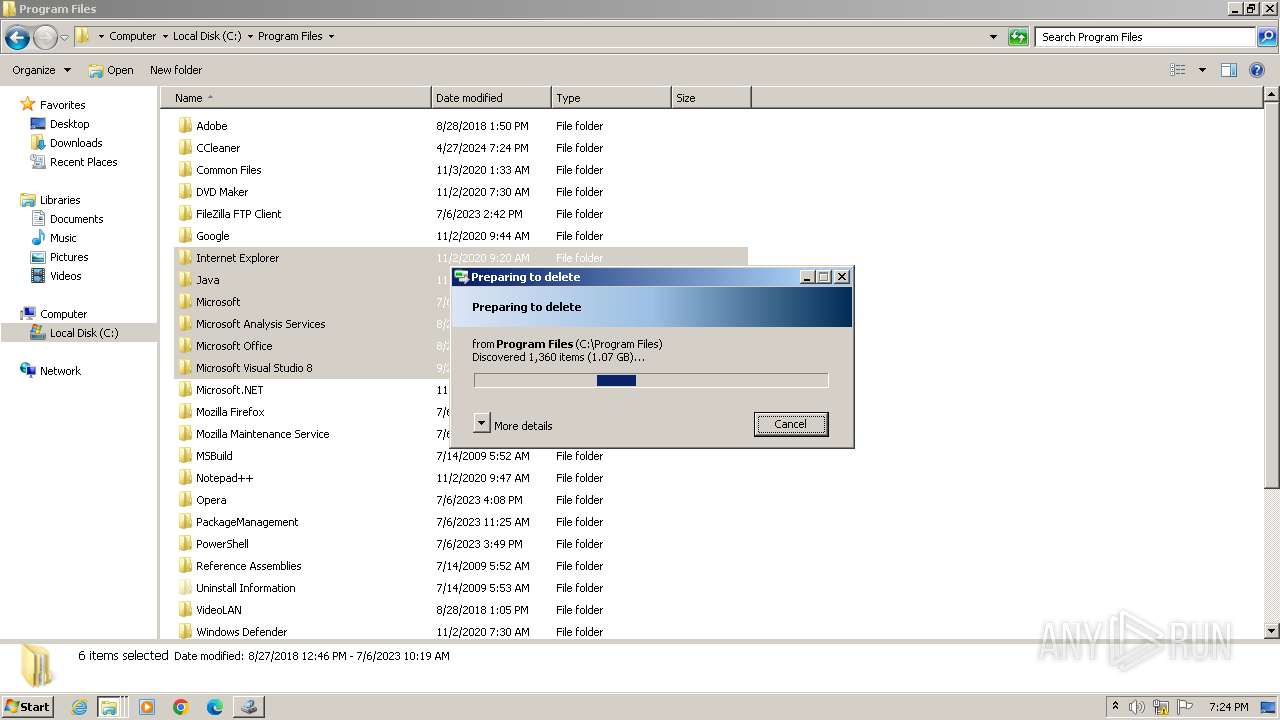Click the Back navigation arrow
Screen dimensions: 1280x720
click(x=17, y=37)
